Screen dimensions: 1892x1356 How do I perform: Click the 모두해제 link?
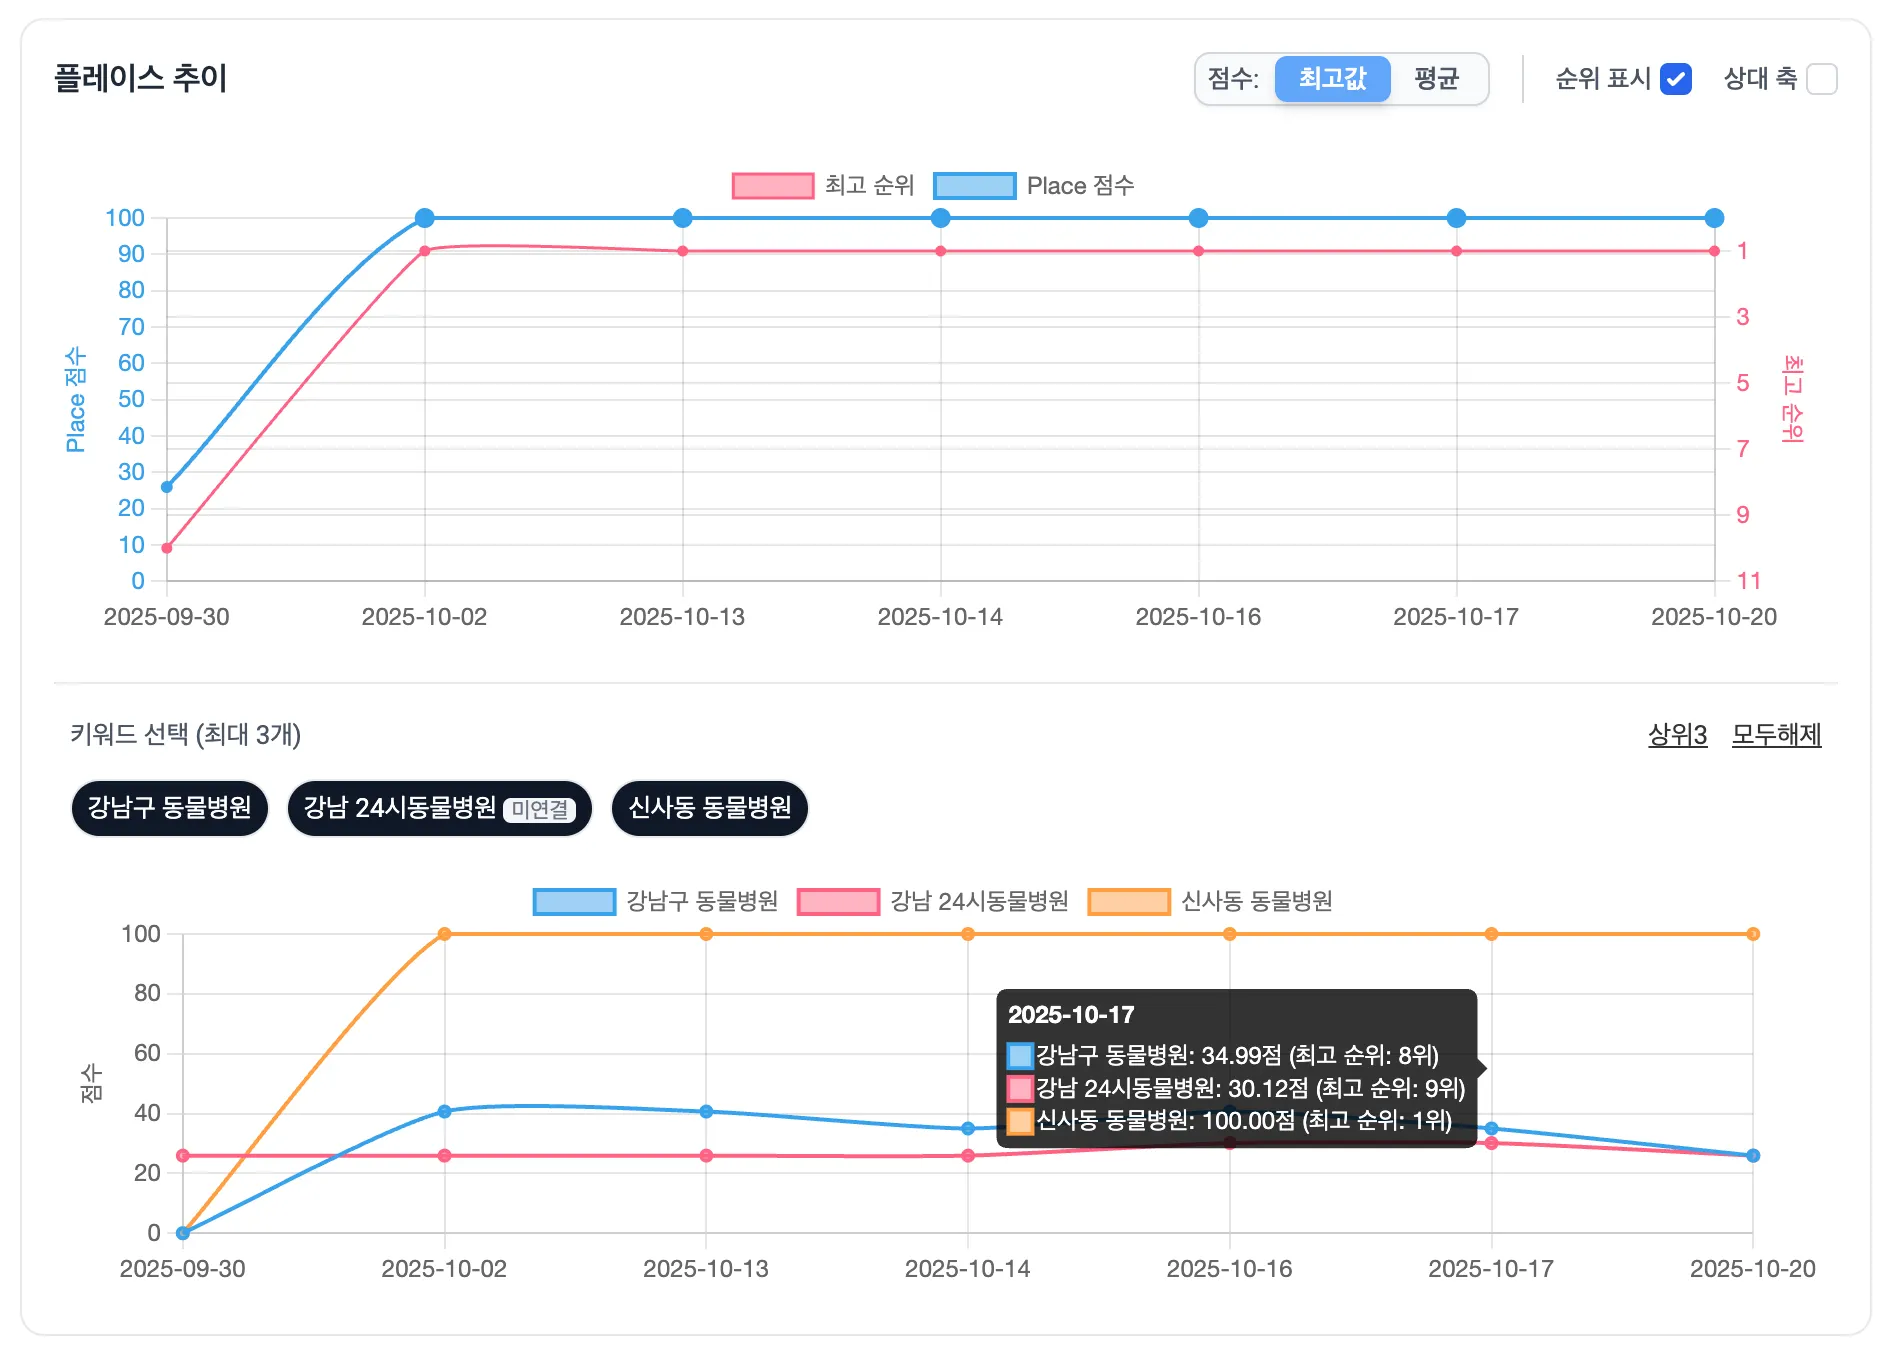click(x=1776, y=735)
